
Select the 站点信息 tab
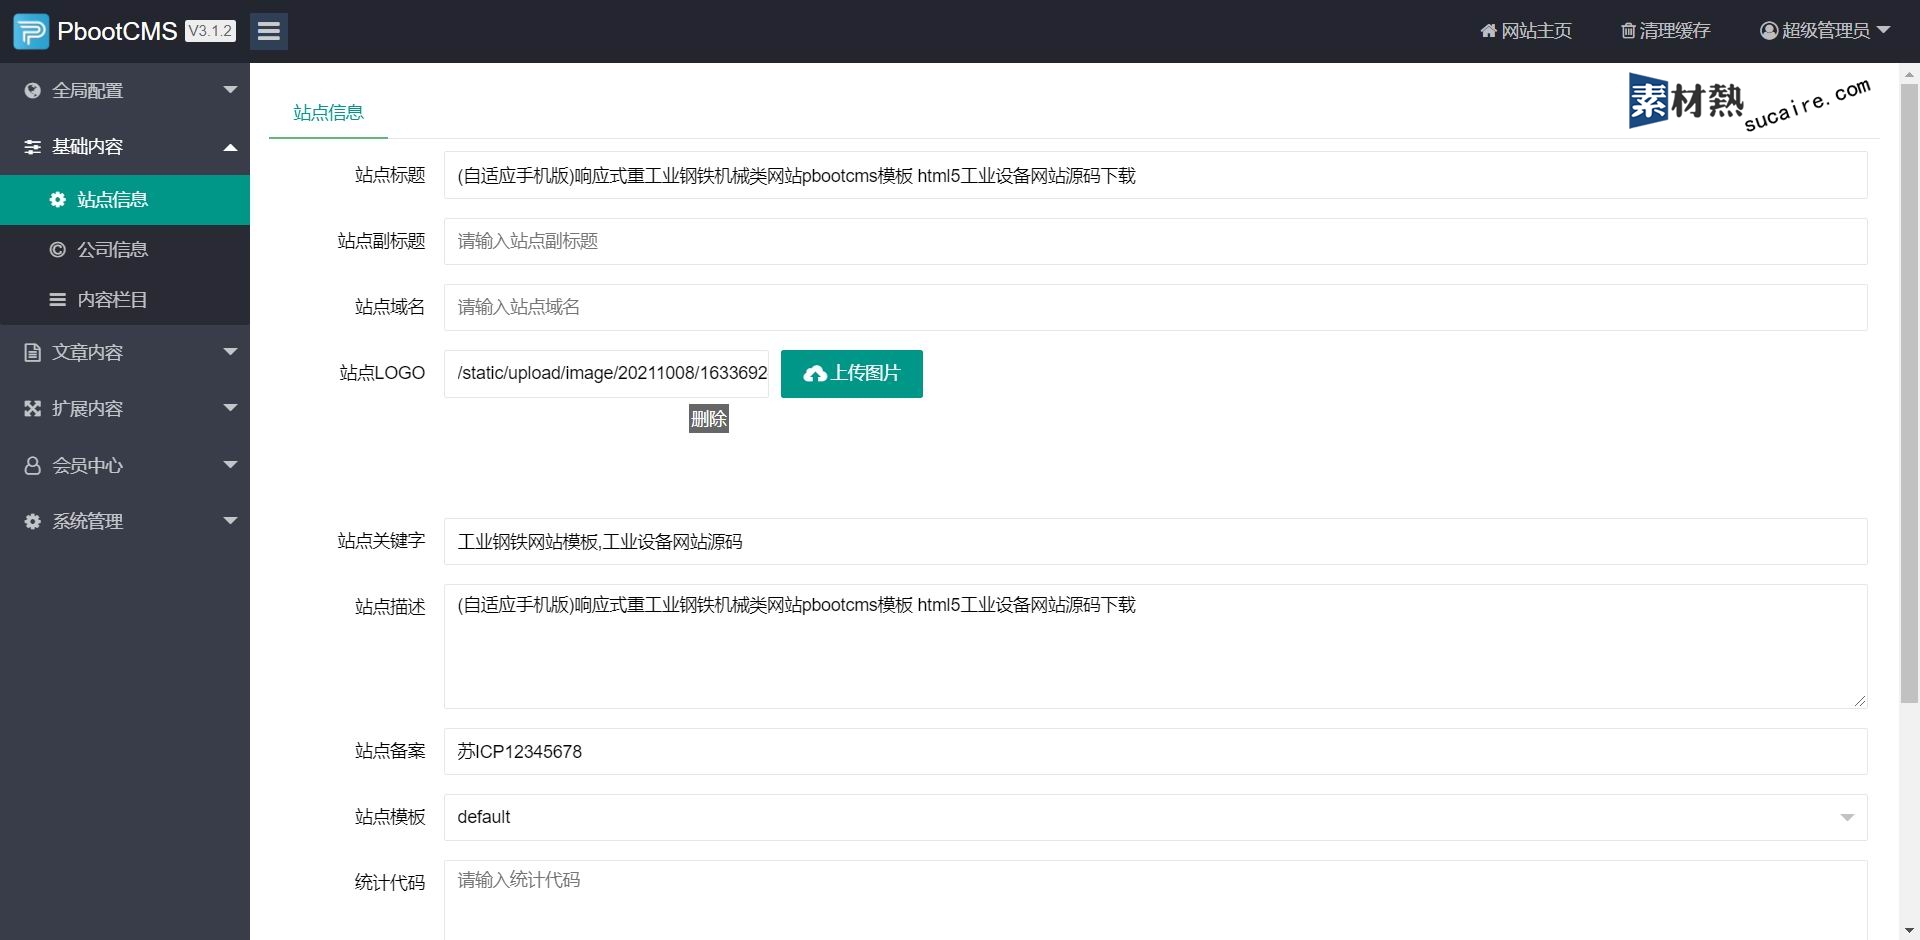(x=328, y=113)
